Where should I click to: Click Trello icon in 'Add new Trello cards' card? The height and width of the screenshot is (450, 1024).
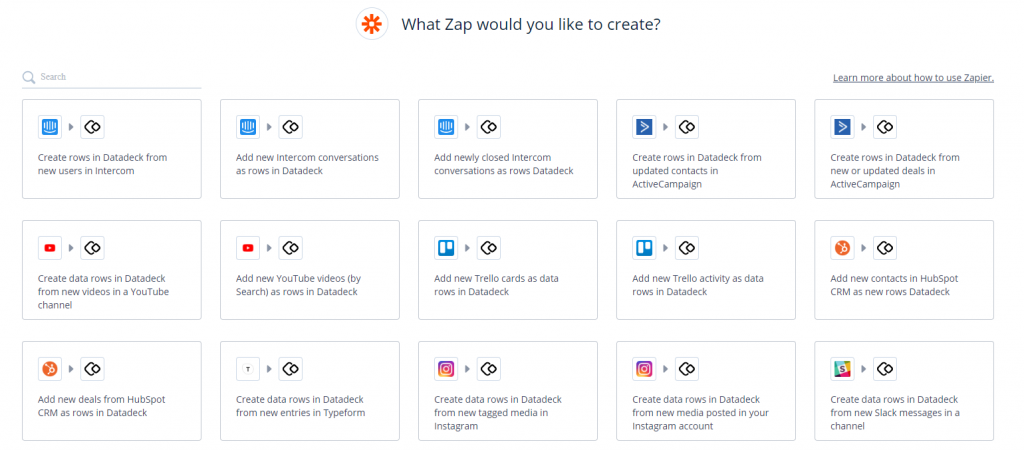click(x=447, y=248)
